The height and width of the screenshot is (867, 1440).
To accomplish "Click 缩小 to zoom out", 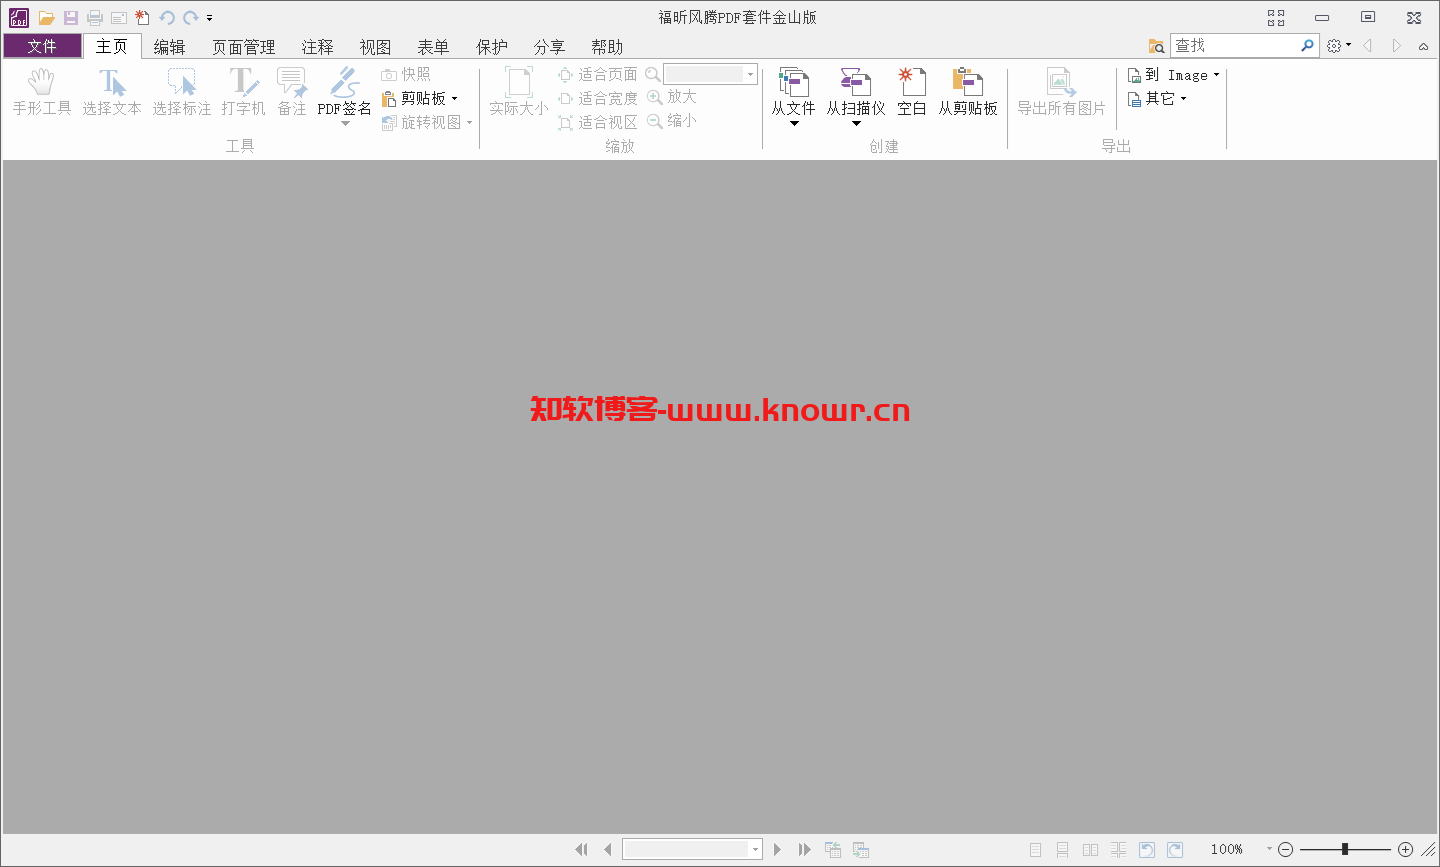I will (x=672, y=121).
